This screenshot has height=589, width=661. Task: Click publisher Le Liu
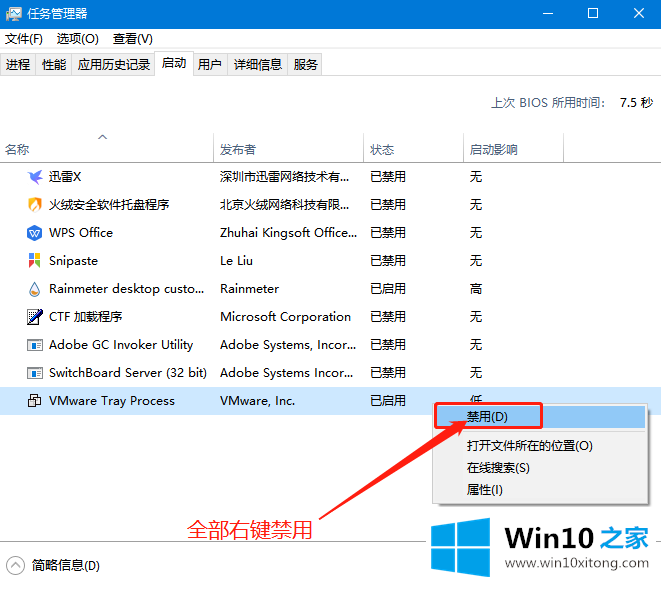point(236,261)
